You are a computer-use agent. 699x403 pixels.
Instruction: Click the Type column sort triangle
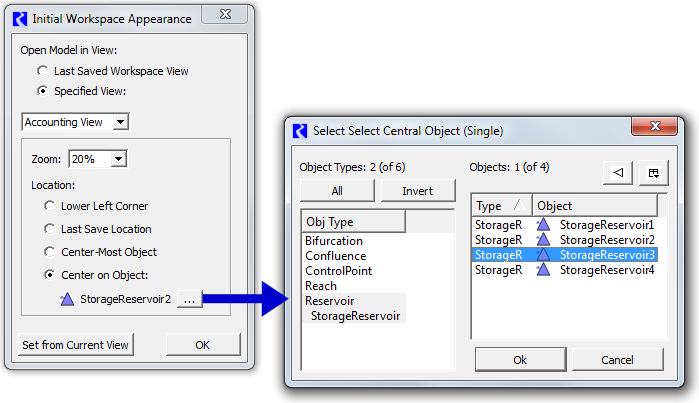518,205
